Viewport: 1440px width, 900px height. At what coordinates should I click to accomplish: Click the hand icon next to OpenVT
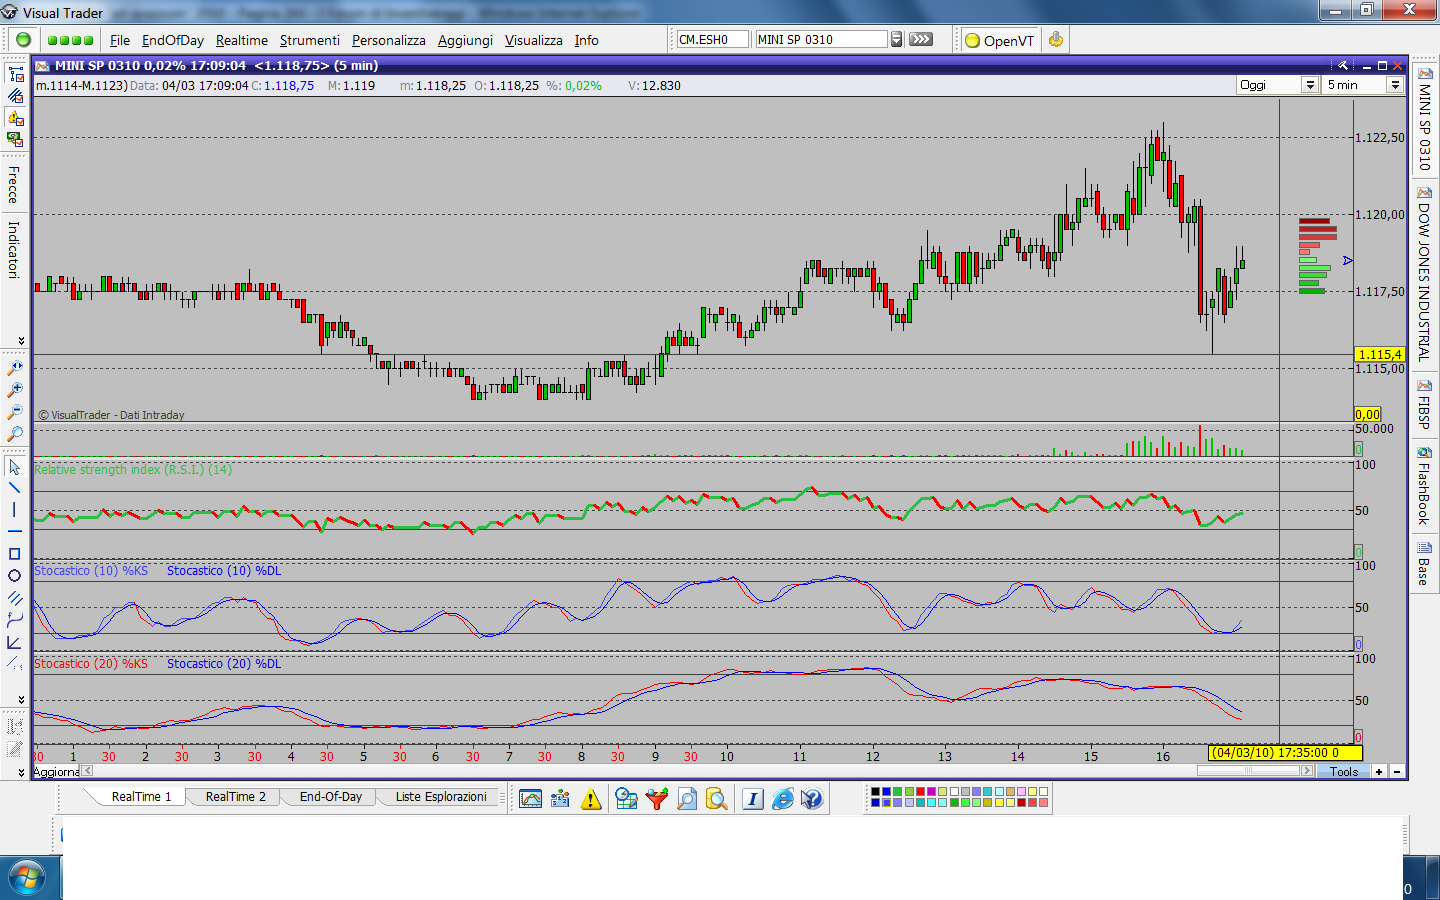(x=1056, y=40)
